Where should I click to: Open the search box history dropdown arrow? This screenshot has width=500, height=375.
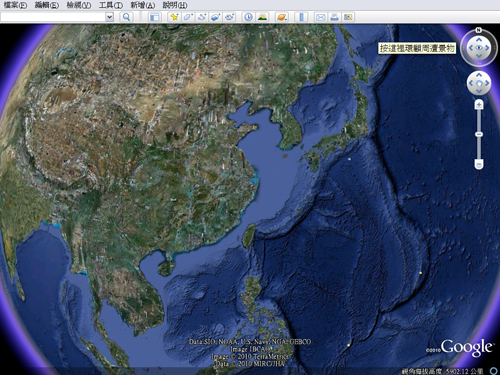[109, 17]
